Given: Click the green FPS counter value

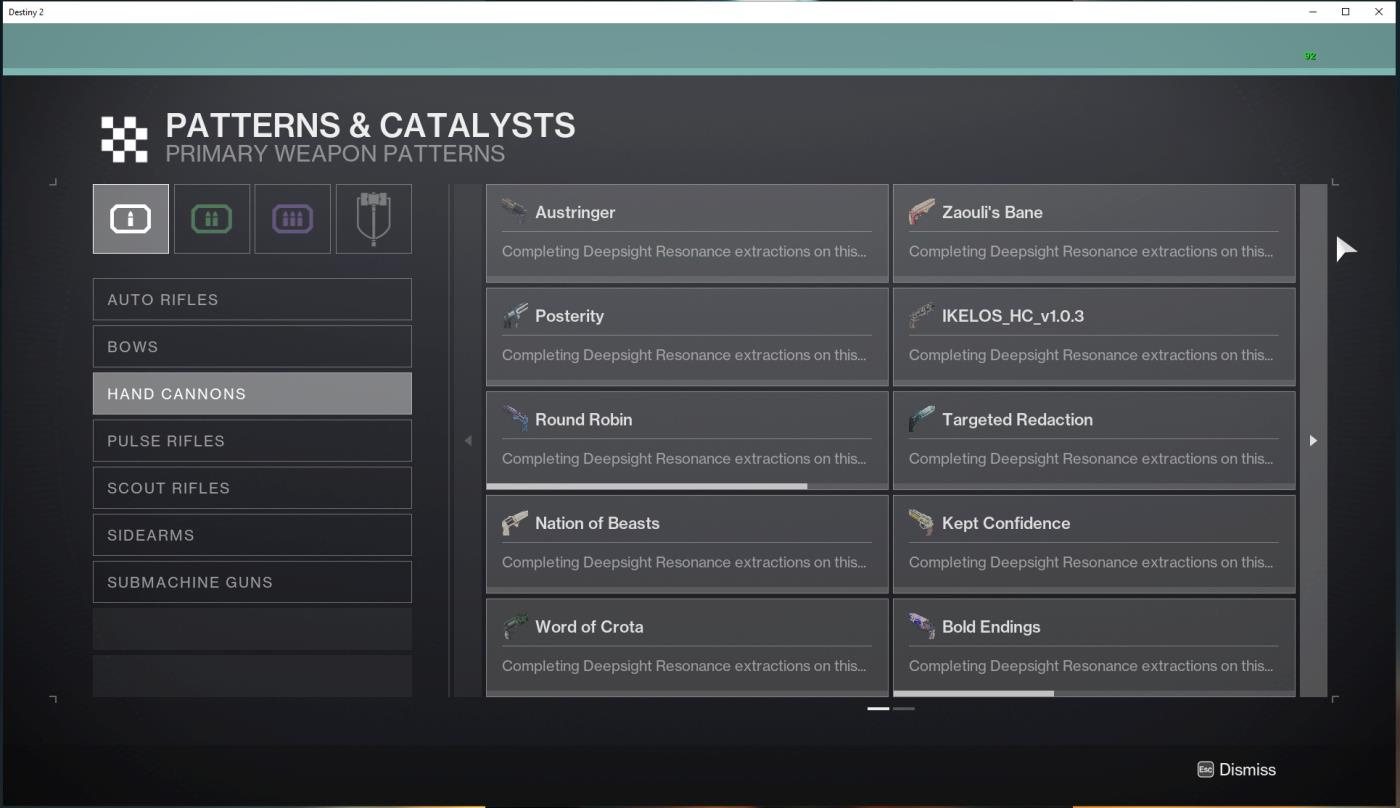Looking at the screenshot, I should click(x=1310, y=56).
